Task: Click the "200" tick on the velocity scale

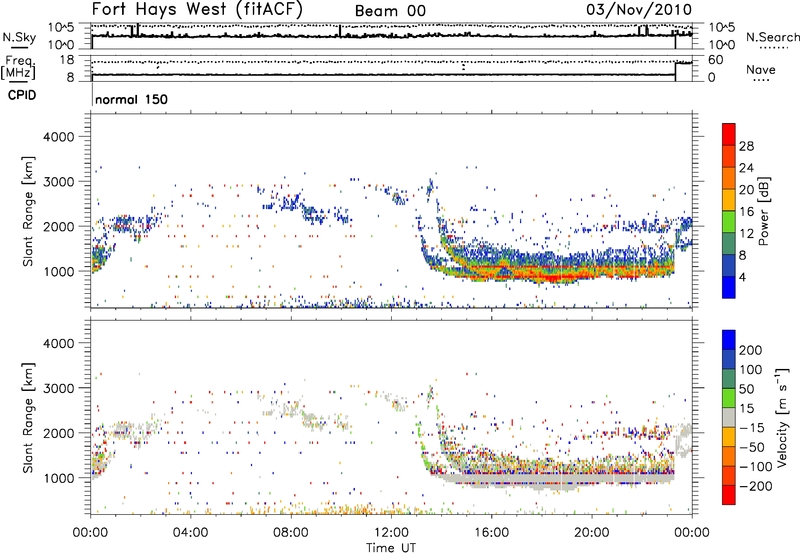Action: pos(751,350)
